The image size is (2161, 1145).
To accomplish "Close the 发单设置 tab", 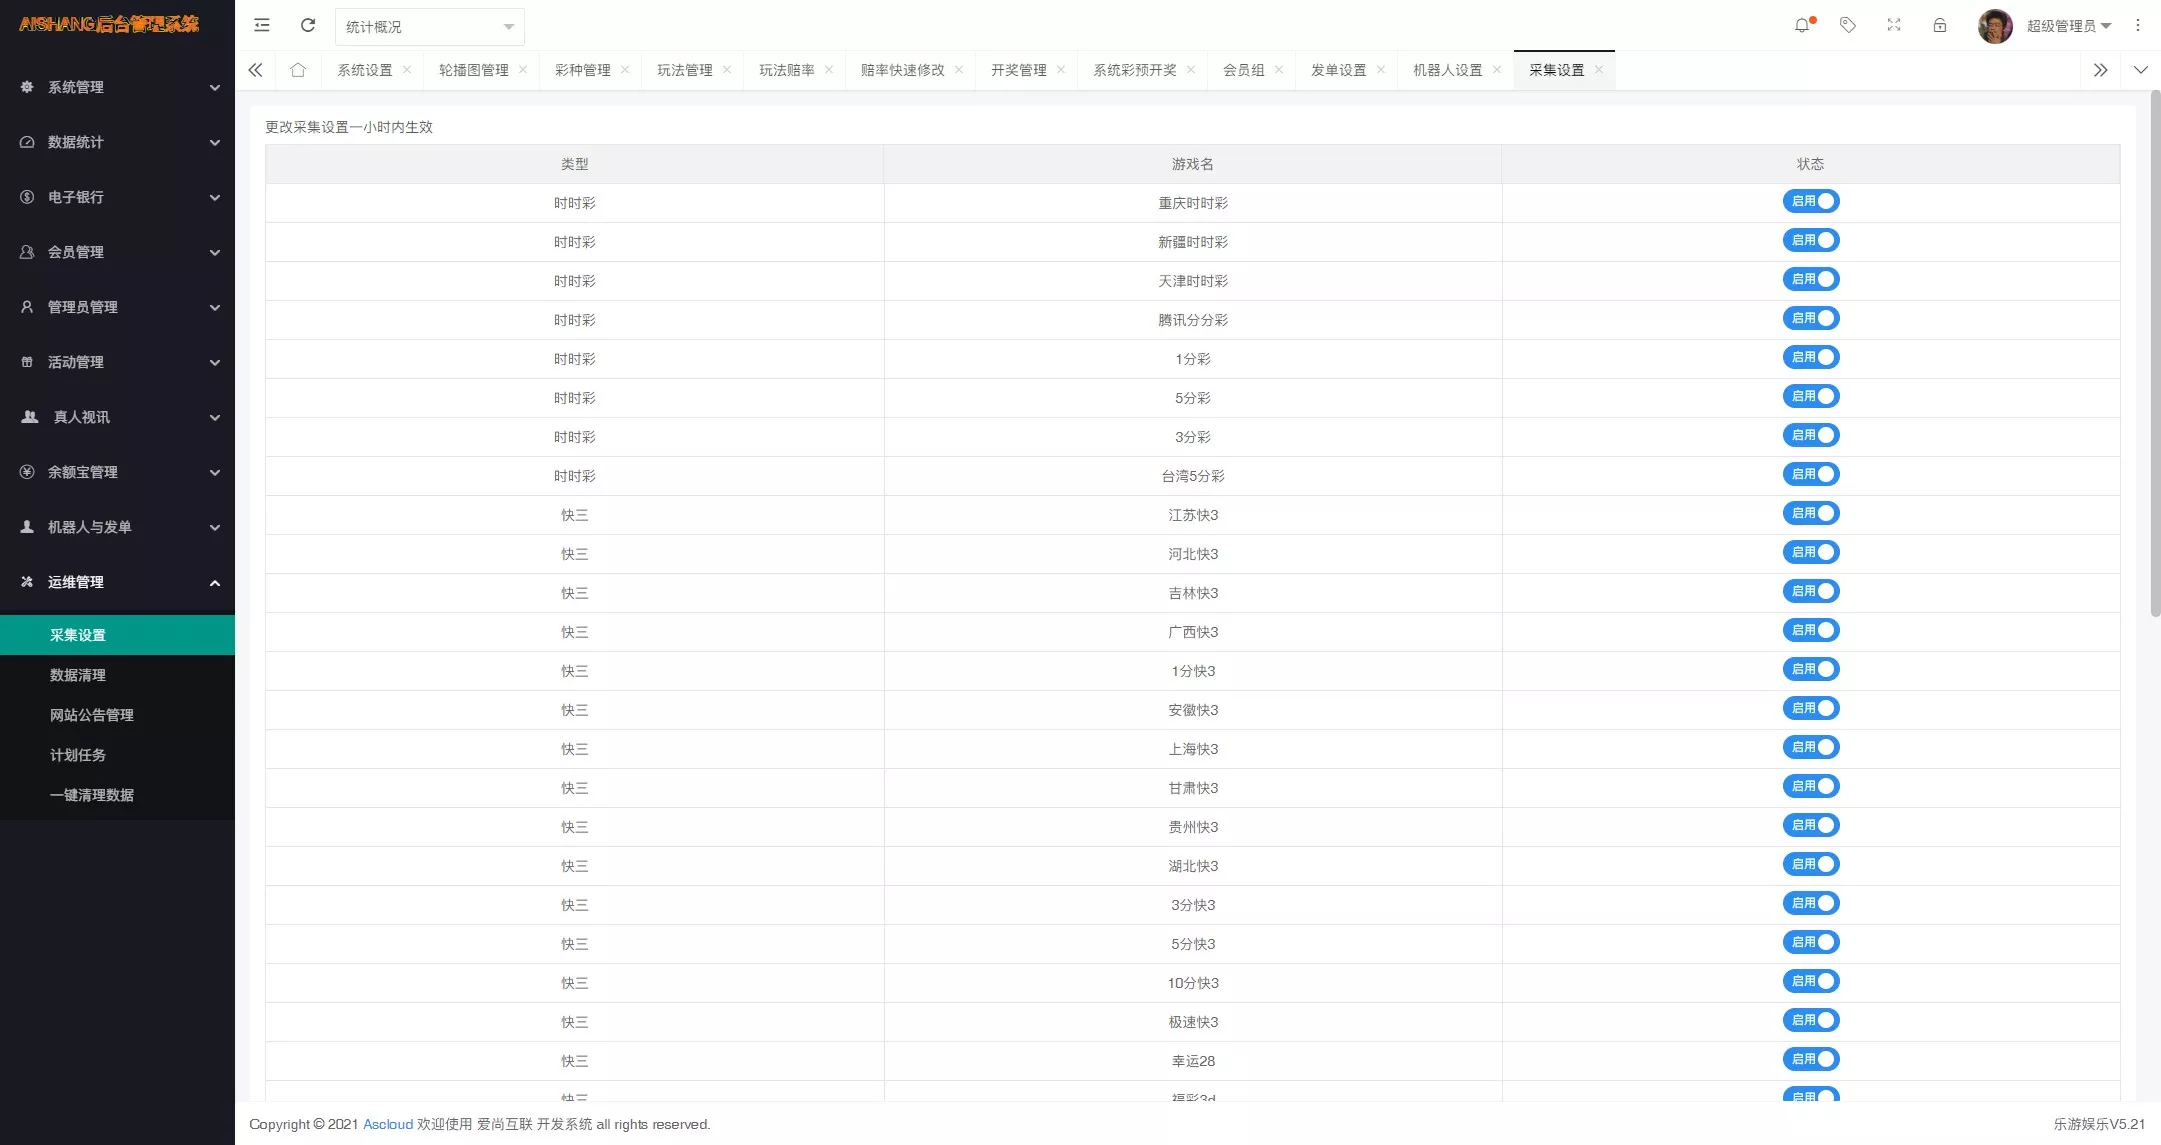I will coord(1381,70).
